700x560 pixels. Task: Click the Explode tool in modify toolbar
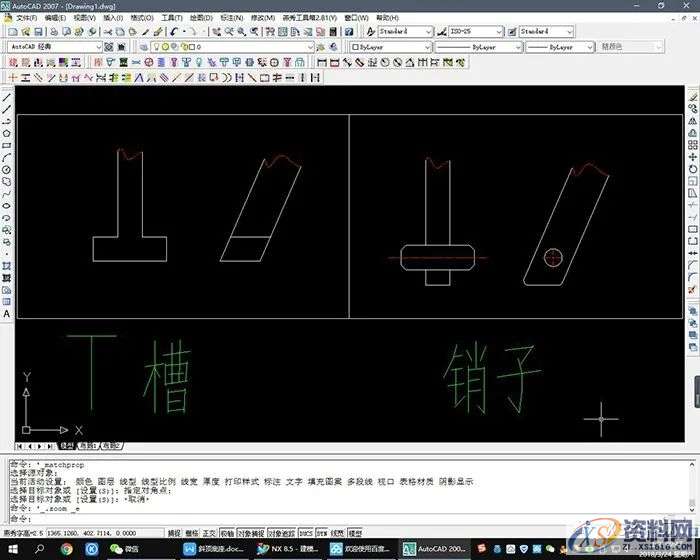point(692,290)
